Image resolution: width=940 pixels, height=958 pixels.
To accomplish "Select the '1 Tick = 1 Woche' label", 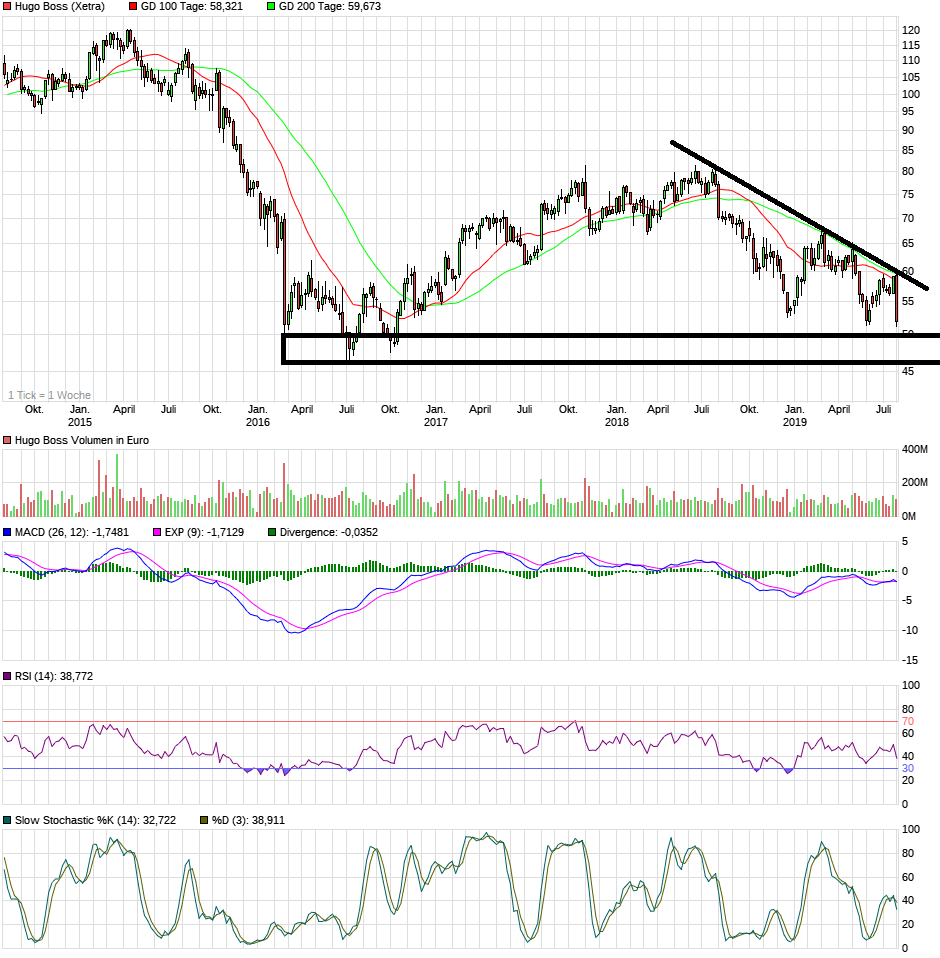I will click(x=49, y=395).
